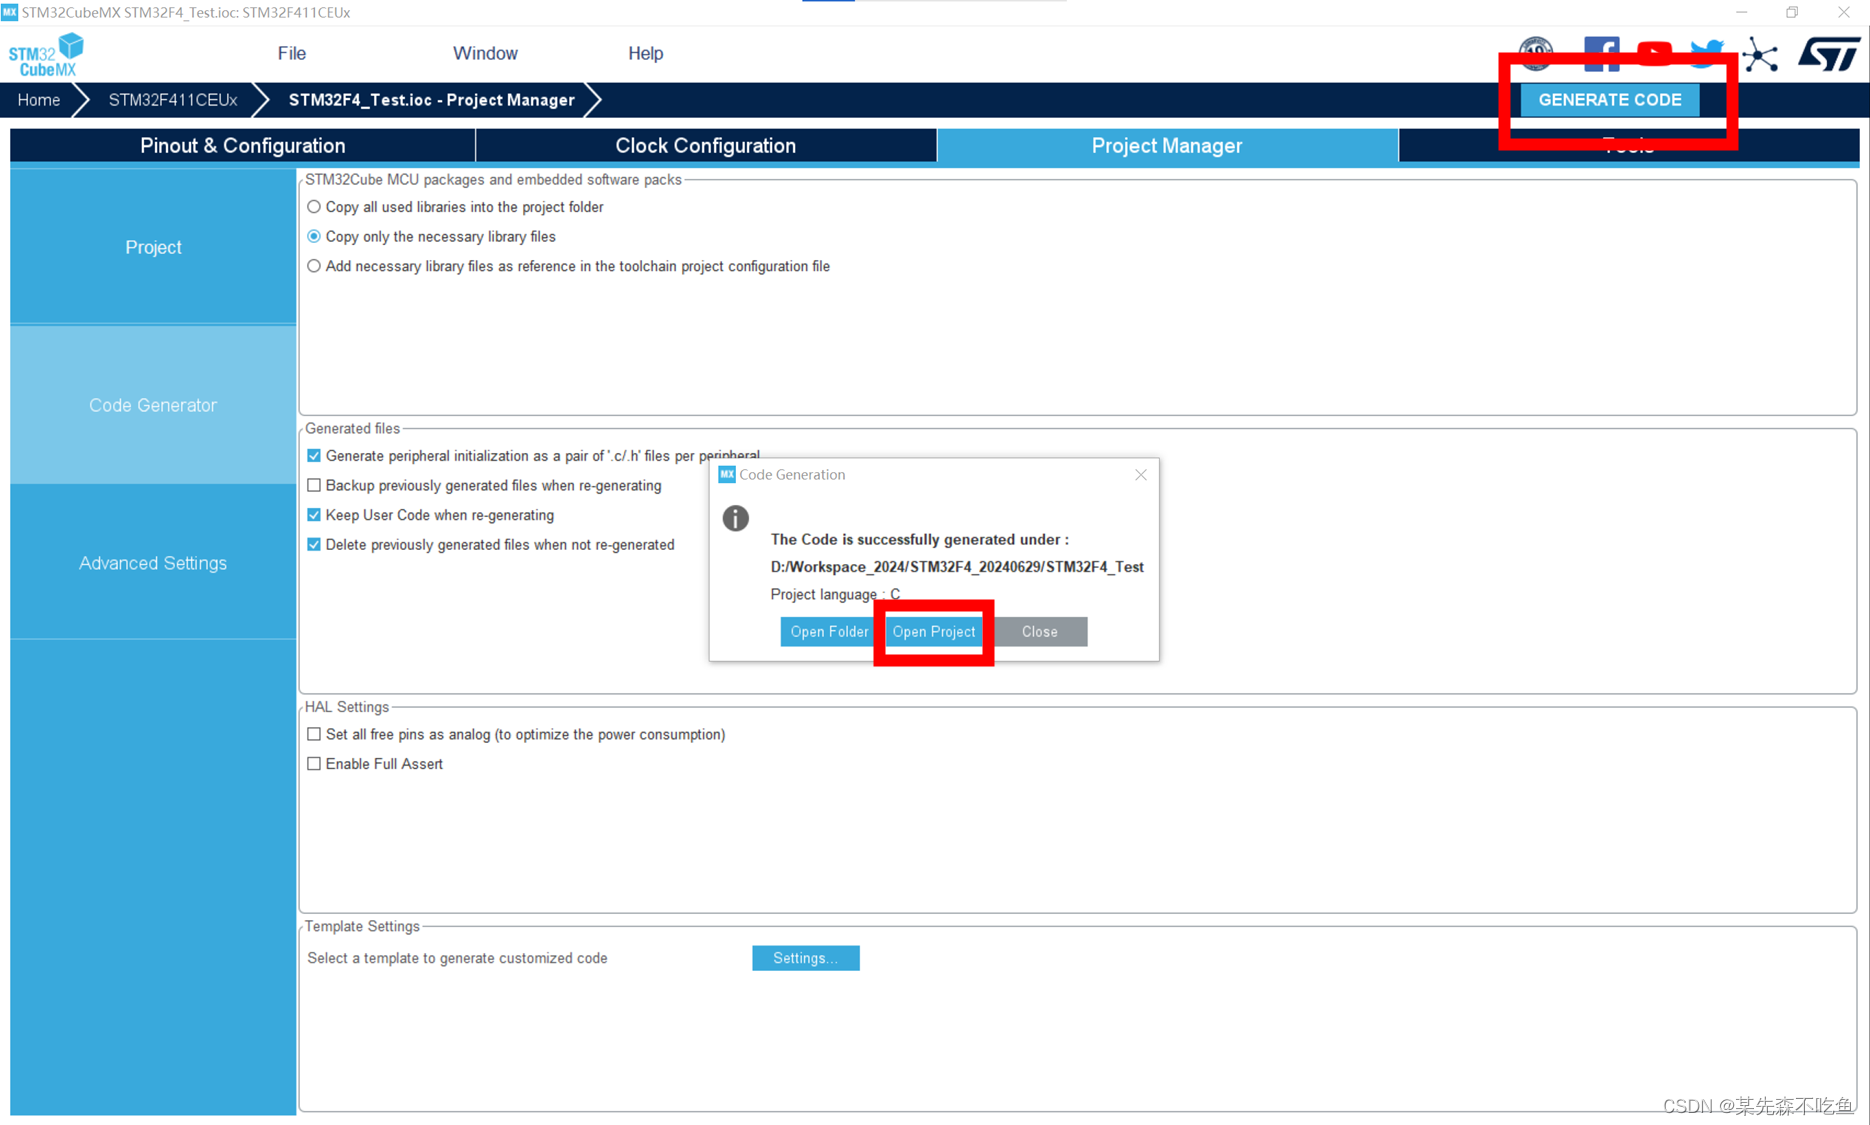Open the Code Generator side section
Viewport: 1870px width, 1125px height.
click(x=153, y=405)
